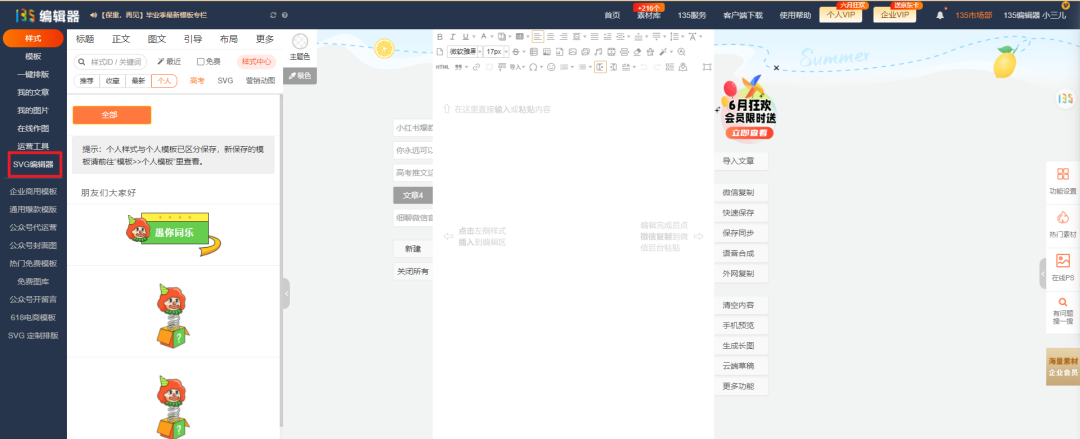Open 热门素材 on right sidebar
This screenshot has height=439, width=1080.
pyautogui.click(x=1063, y=226)
